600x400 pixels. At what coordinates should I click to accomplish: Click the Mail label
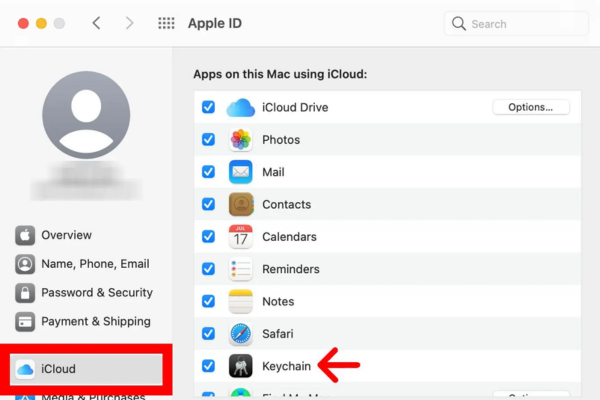pos(273,172)
